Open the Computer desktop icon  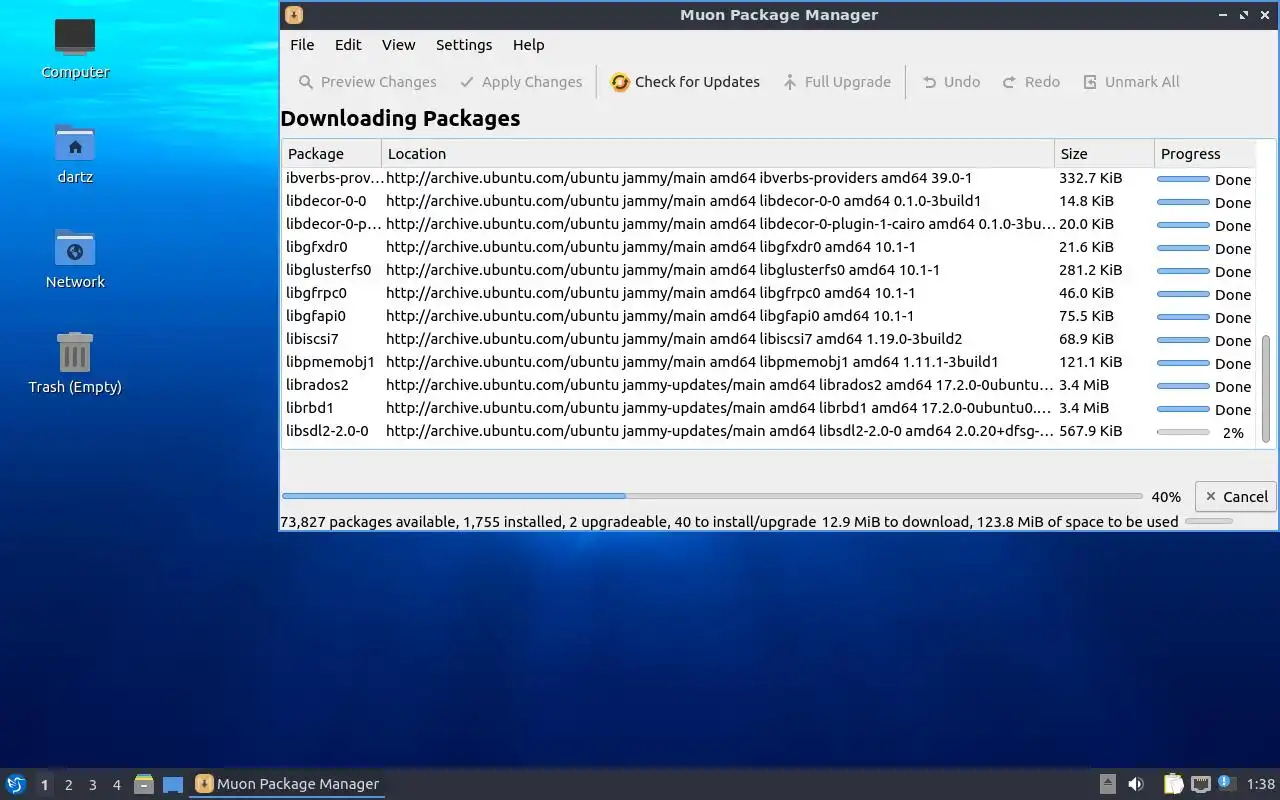point(75,48)
